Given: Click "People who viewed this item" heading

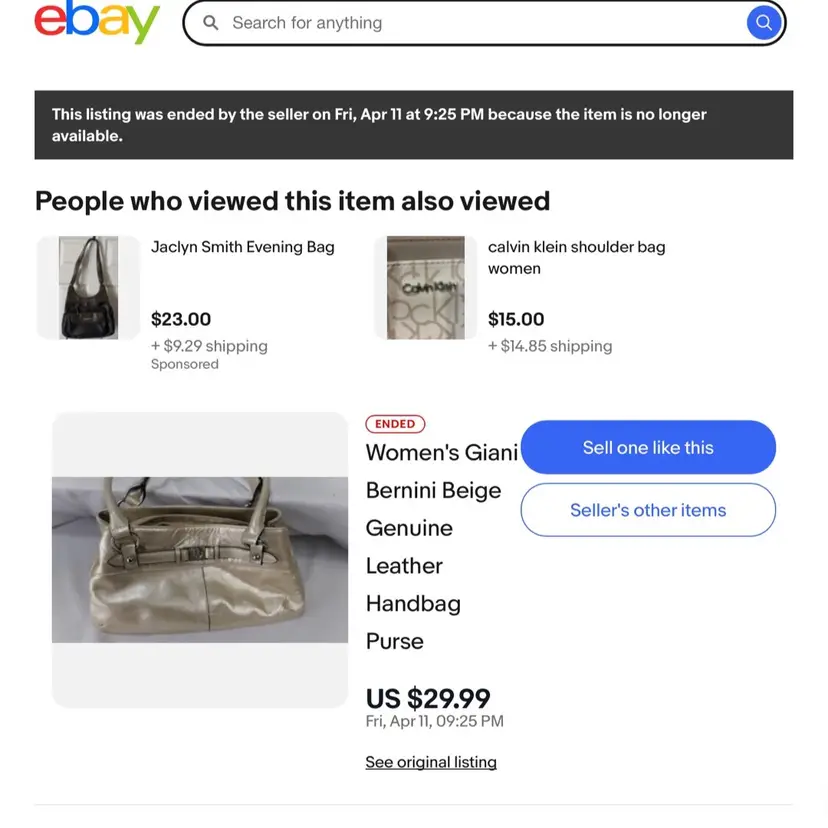Looking at the screenshot, I should [x=293, y=201].
